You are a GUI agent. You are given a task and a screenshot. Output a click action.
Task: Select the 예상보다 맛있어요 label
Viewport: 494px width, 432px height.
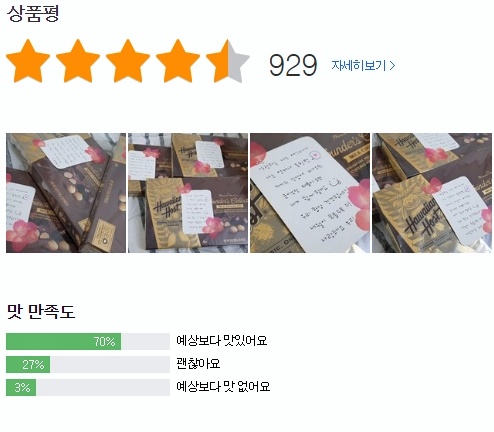[x=222, y=341]
